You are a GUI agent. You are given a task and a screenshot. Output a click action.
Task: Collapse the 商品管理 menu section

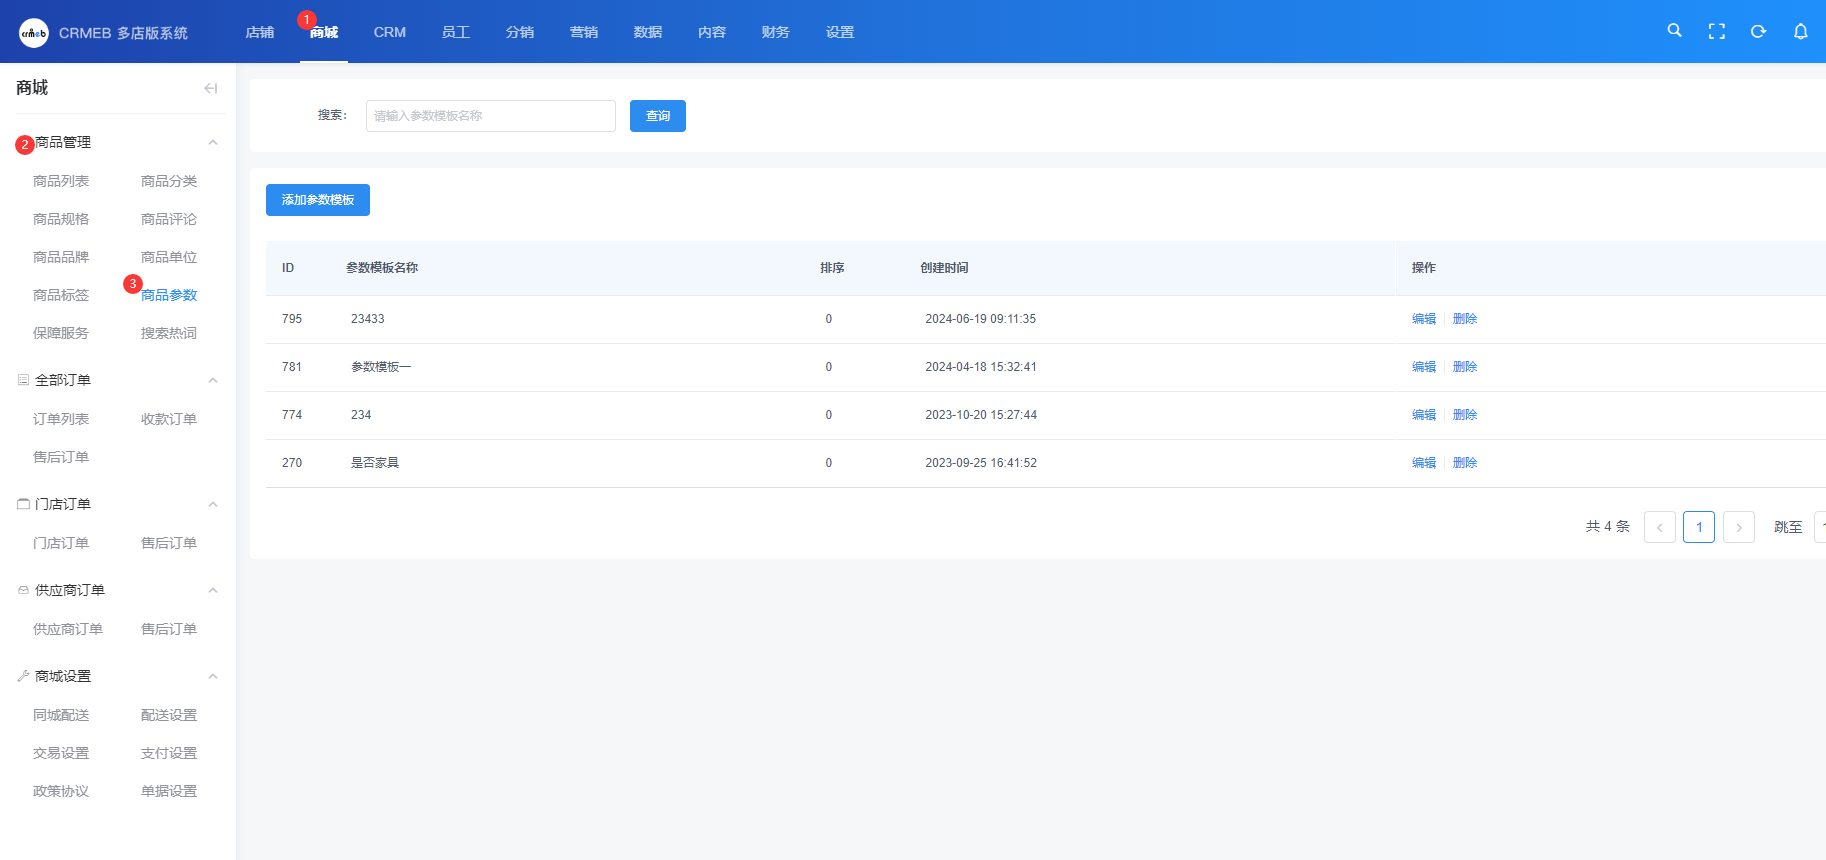click(x=213, y=143)
